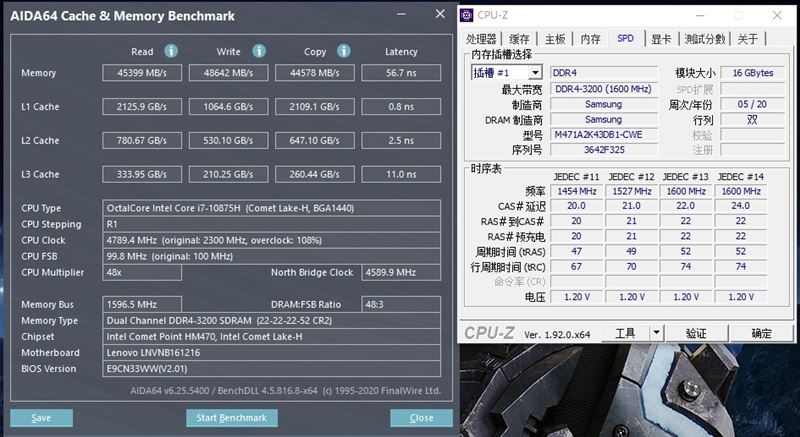Screen dimensions: 800x437
Task: Click the 确定 button in CPU-Z
Action: pos(761,333)
